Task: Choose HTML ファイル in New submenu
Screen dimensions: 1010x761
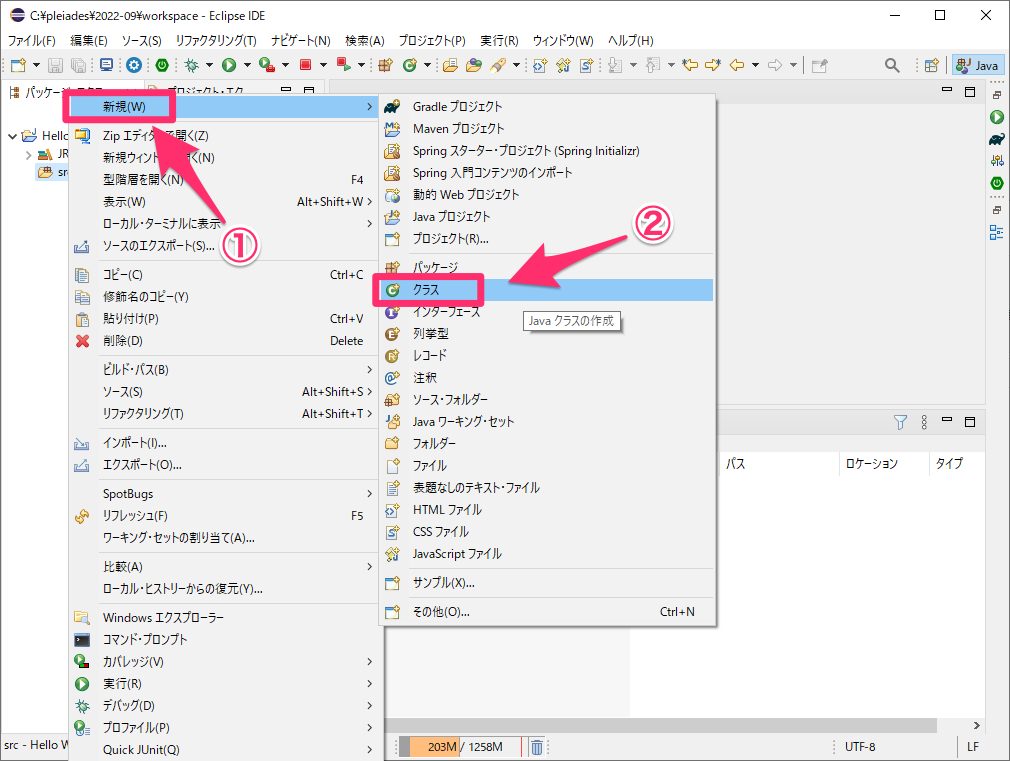Action: click(548, 510)
